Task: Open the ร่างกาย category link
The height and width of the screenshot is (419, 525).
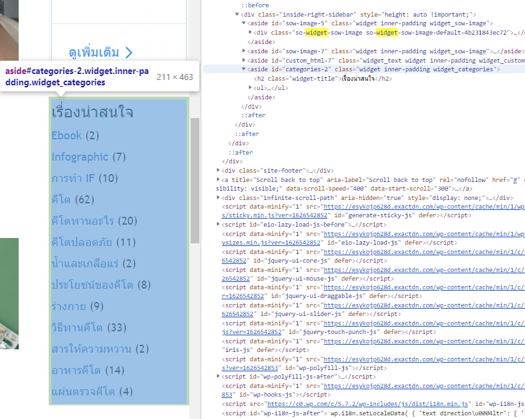Action: tap(69, 306)
